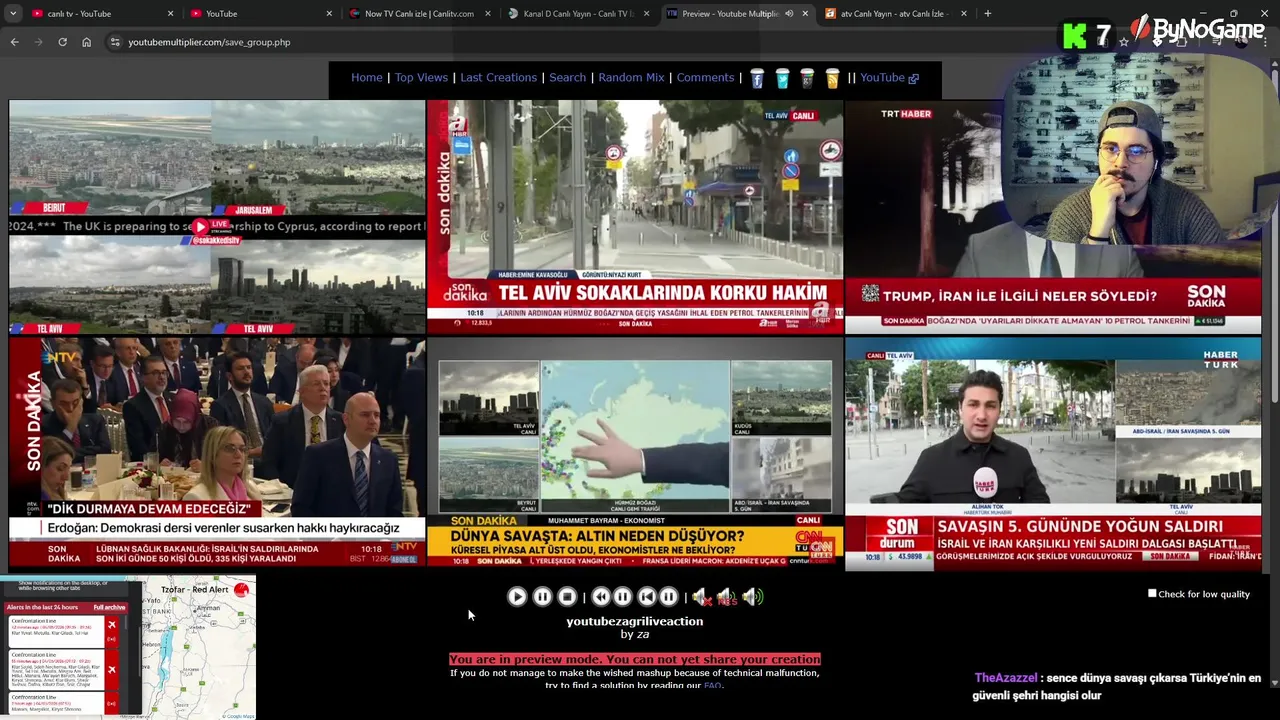This screenshot has height=720, width=1280.
Task: Switch to Kanal D Canlı Yayın tab
Action: 578,14
